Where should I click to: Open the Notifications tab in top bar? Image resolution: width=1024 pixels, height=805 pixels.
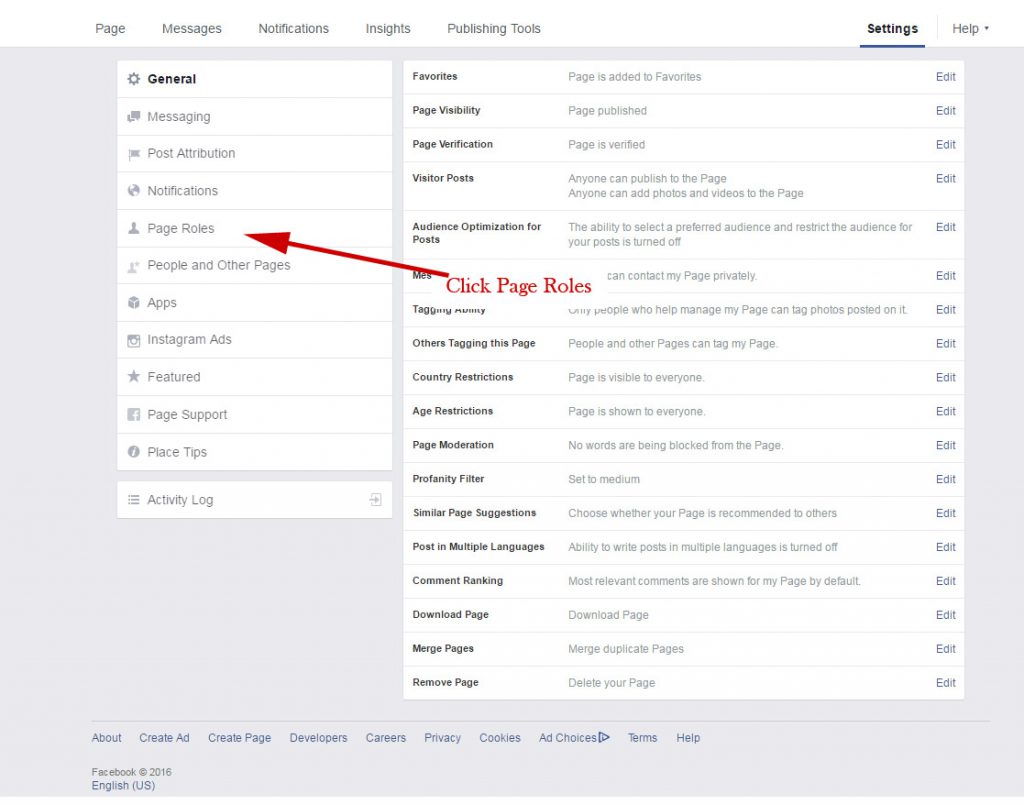coord(294,29)
